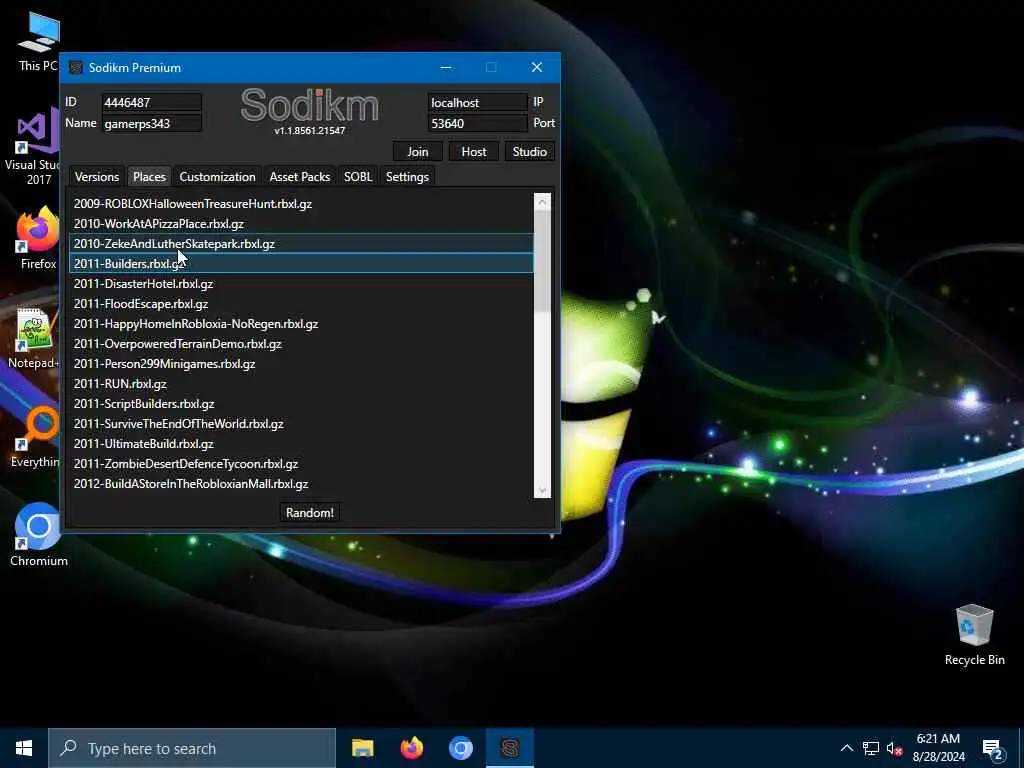1024x768 pixels.
Task: Select 2011-ZombieDesertDefenceTycoon.rbxl.gz
Action: [x=301, y=464]
